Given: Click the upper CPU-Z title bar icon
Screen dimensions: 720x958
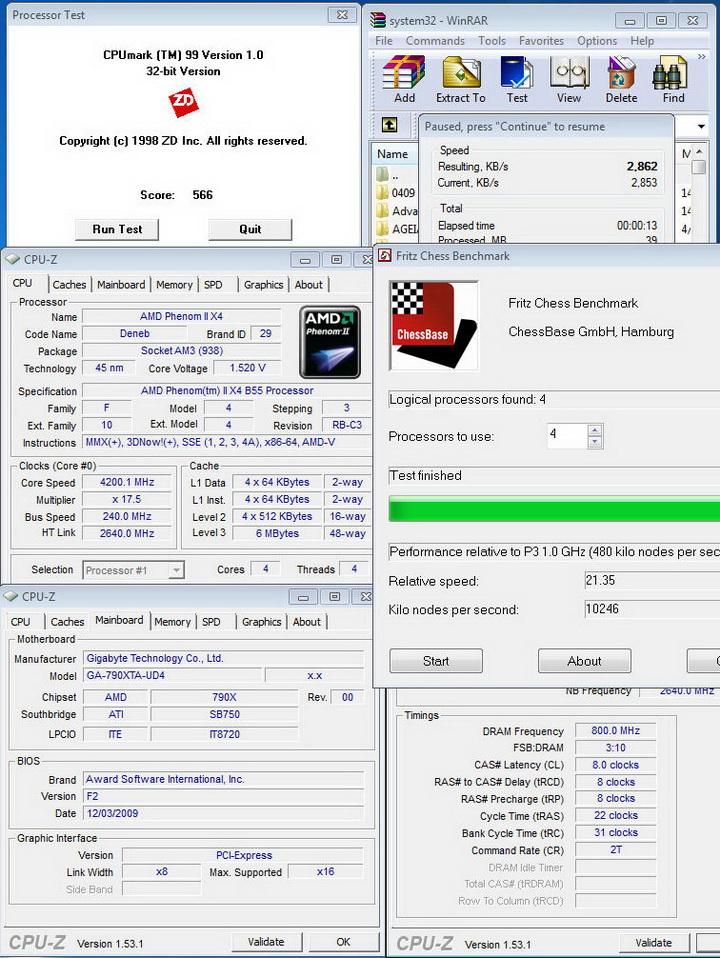Looking at the screenshot, I should [x=12, y=259].
